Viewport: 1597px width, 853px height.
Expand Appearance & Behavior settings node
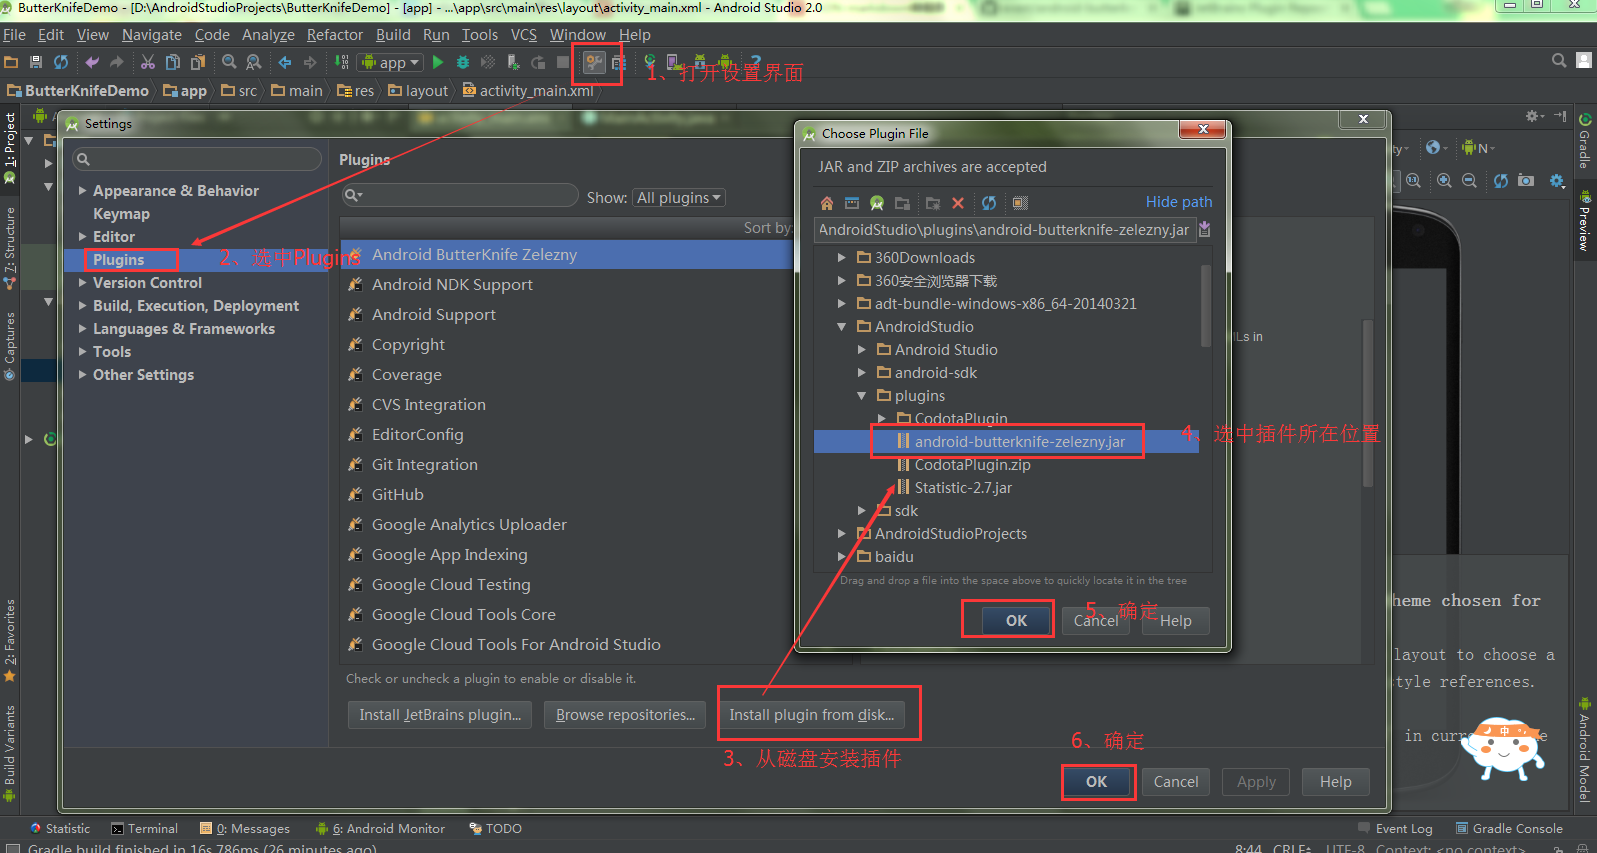coord(82,191)
